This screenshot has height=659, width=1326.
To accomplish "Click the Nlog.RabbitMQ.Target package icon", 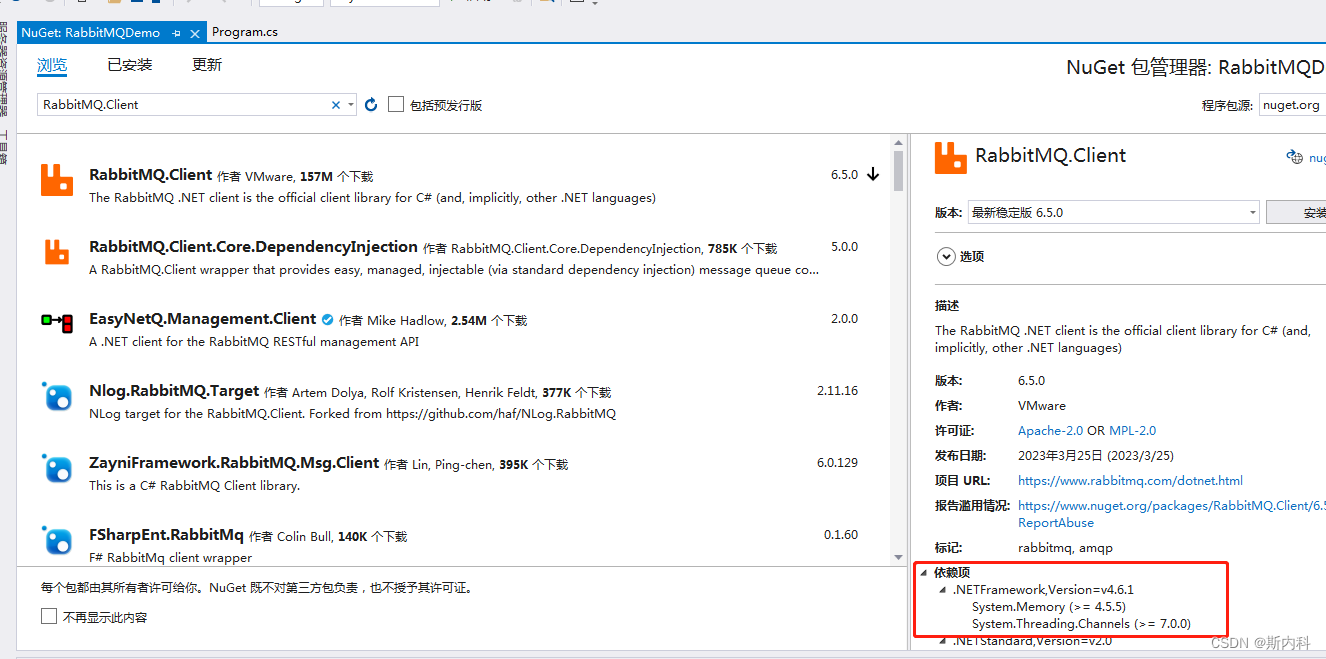I will click(57, 396).
